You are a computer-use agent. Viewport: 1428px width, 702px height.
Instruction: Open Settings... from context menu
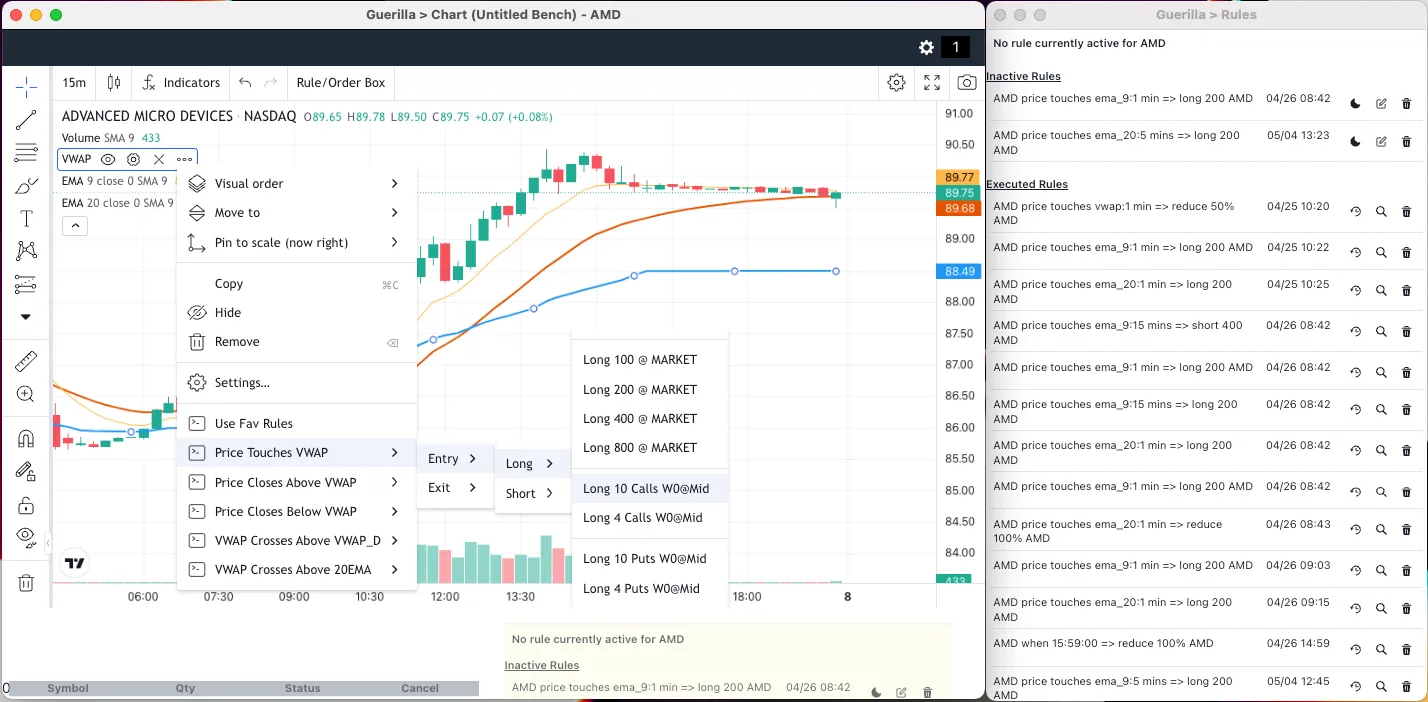[297, 383]
